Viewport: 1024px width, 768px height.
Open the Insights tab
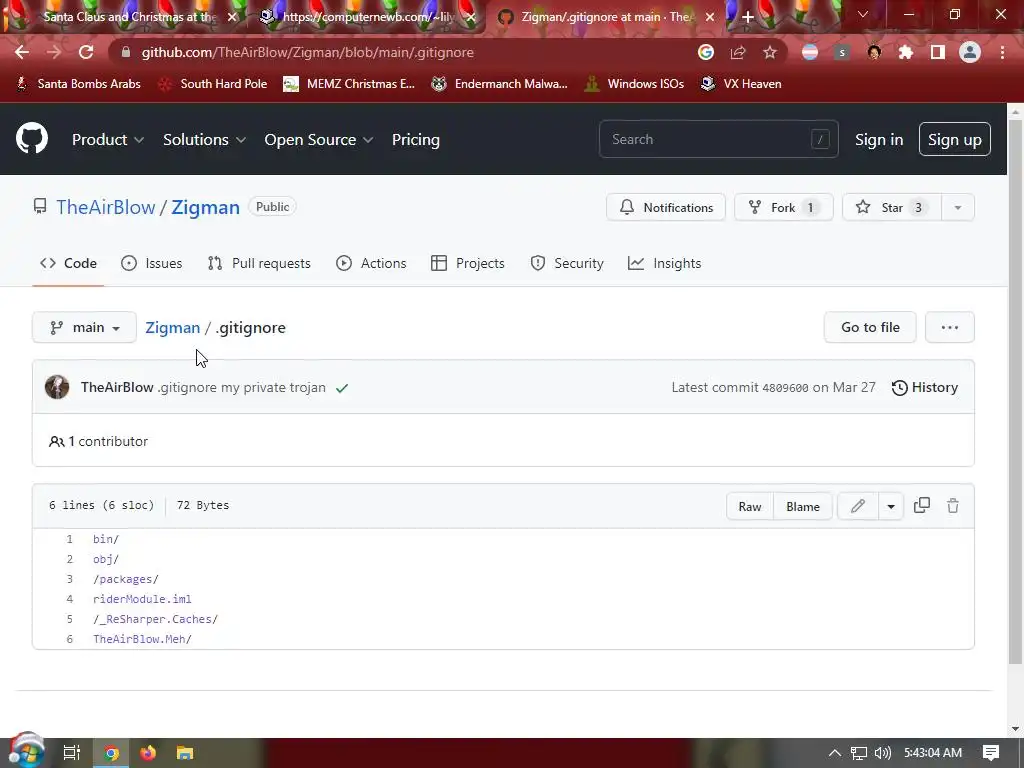pyautogui.click(x=664, y=263)
